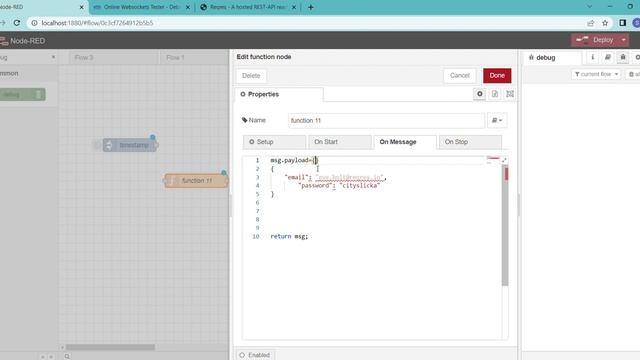Image resolution: width=640 pixels, height=360 pixels.
Task: Toggle the Enabled state of the node
Action: pos(255,355)
